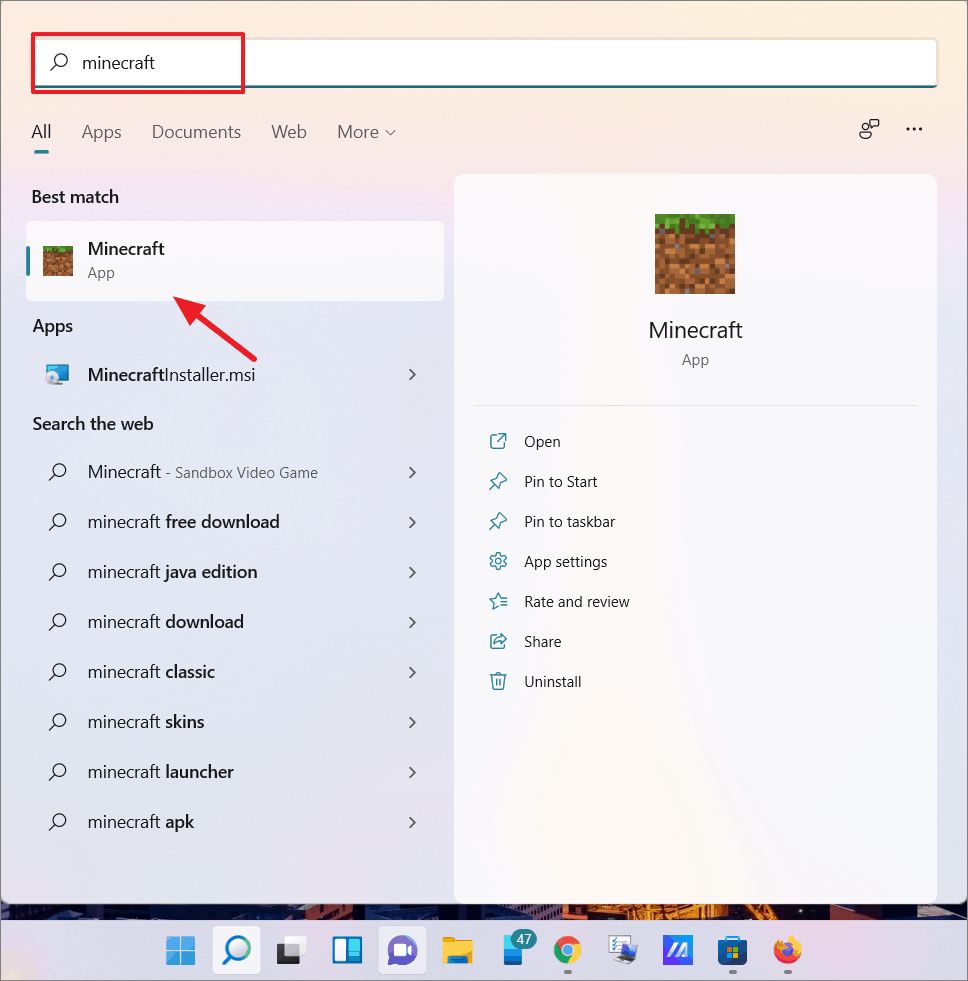Image resolution: width=968 pixels, height=981 pixels.
Task: Open App settings via the gear icon
Action: (x=499, y=561)
